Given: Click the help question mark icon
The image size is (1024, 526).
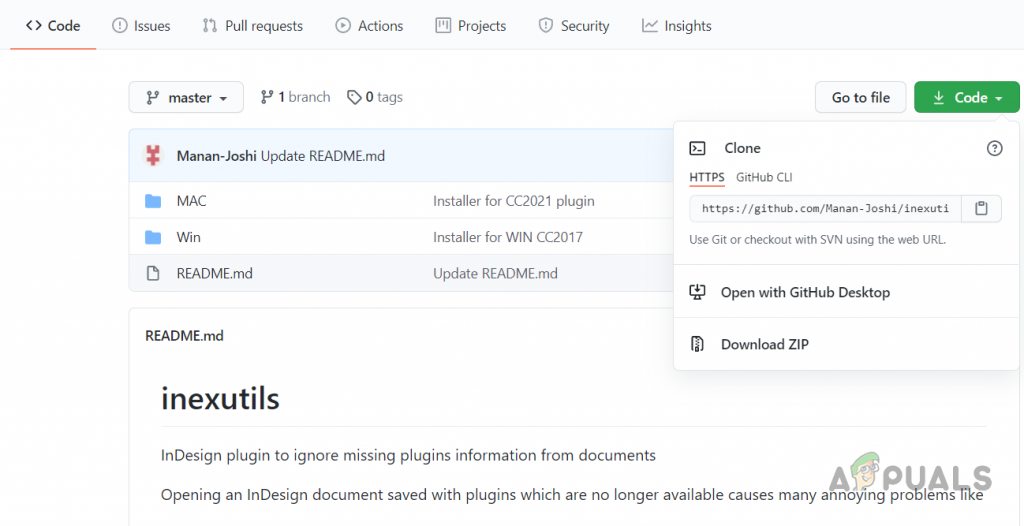Looking at the screenshot, I should coord(994,148).
